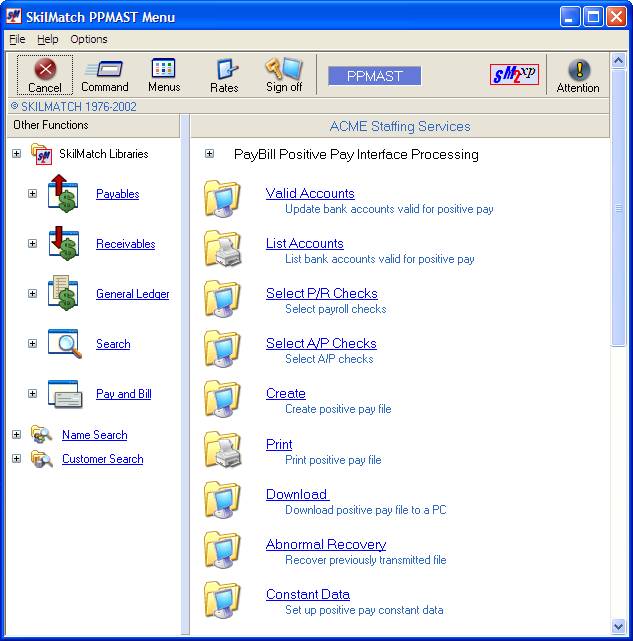Click the red Cancel toolbar icon
This screenshot has height=641, width=633.
(x=45, y=69)
